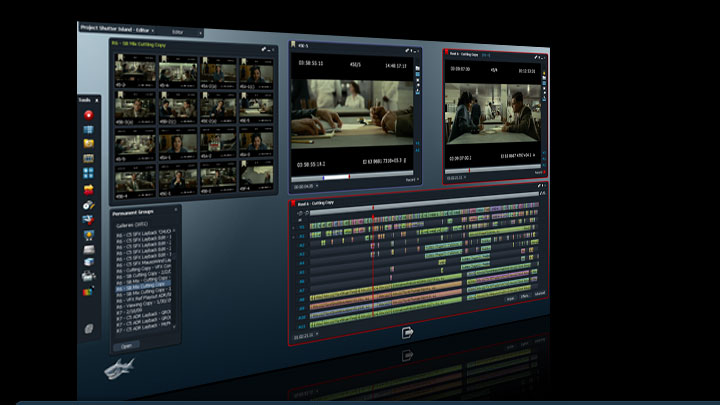
Task: Click top side icon of record viewer
Action: point(544,73)
